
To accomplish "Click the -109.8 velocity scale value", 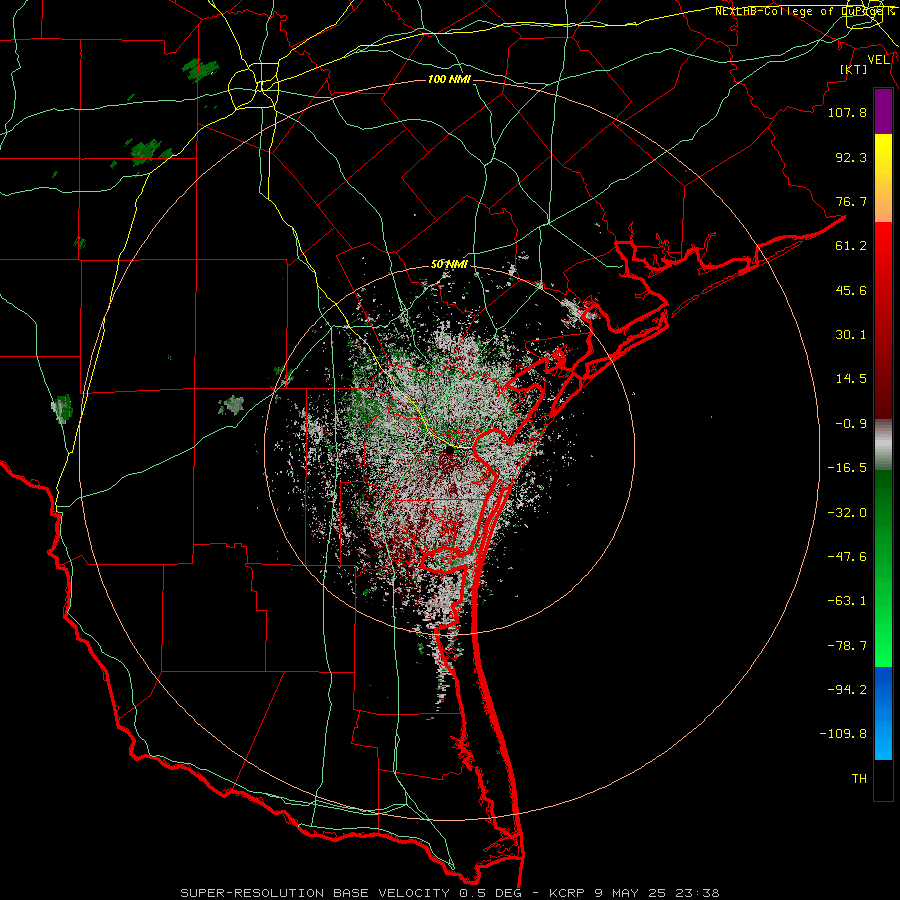I will (843, 734).
